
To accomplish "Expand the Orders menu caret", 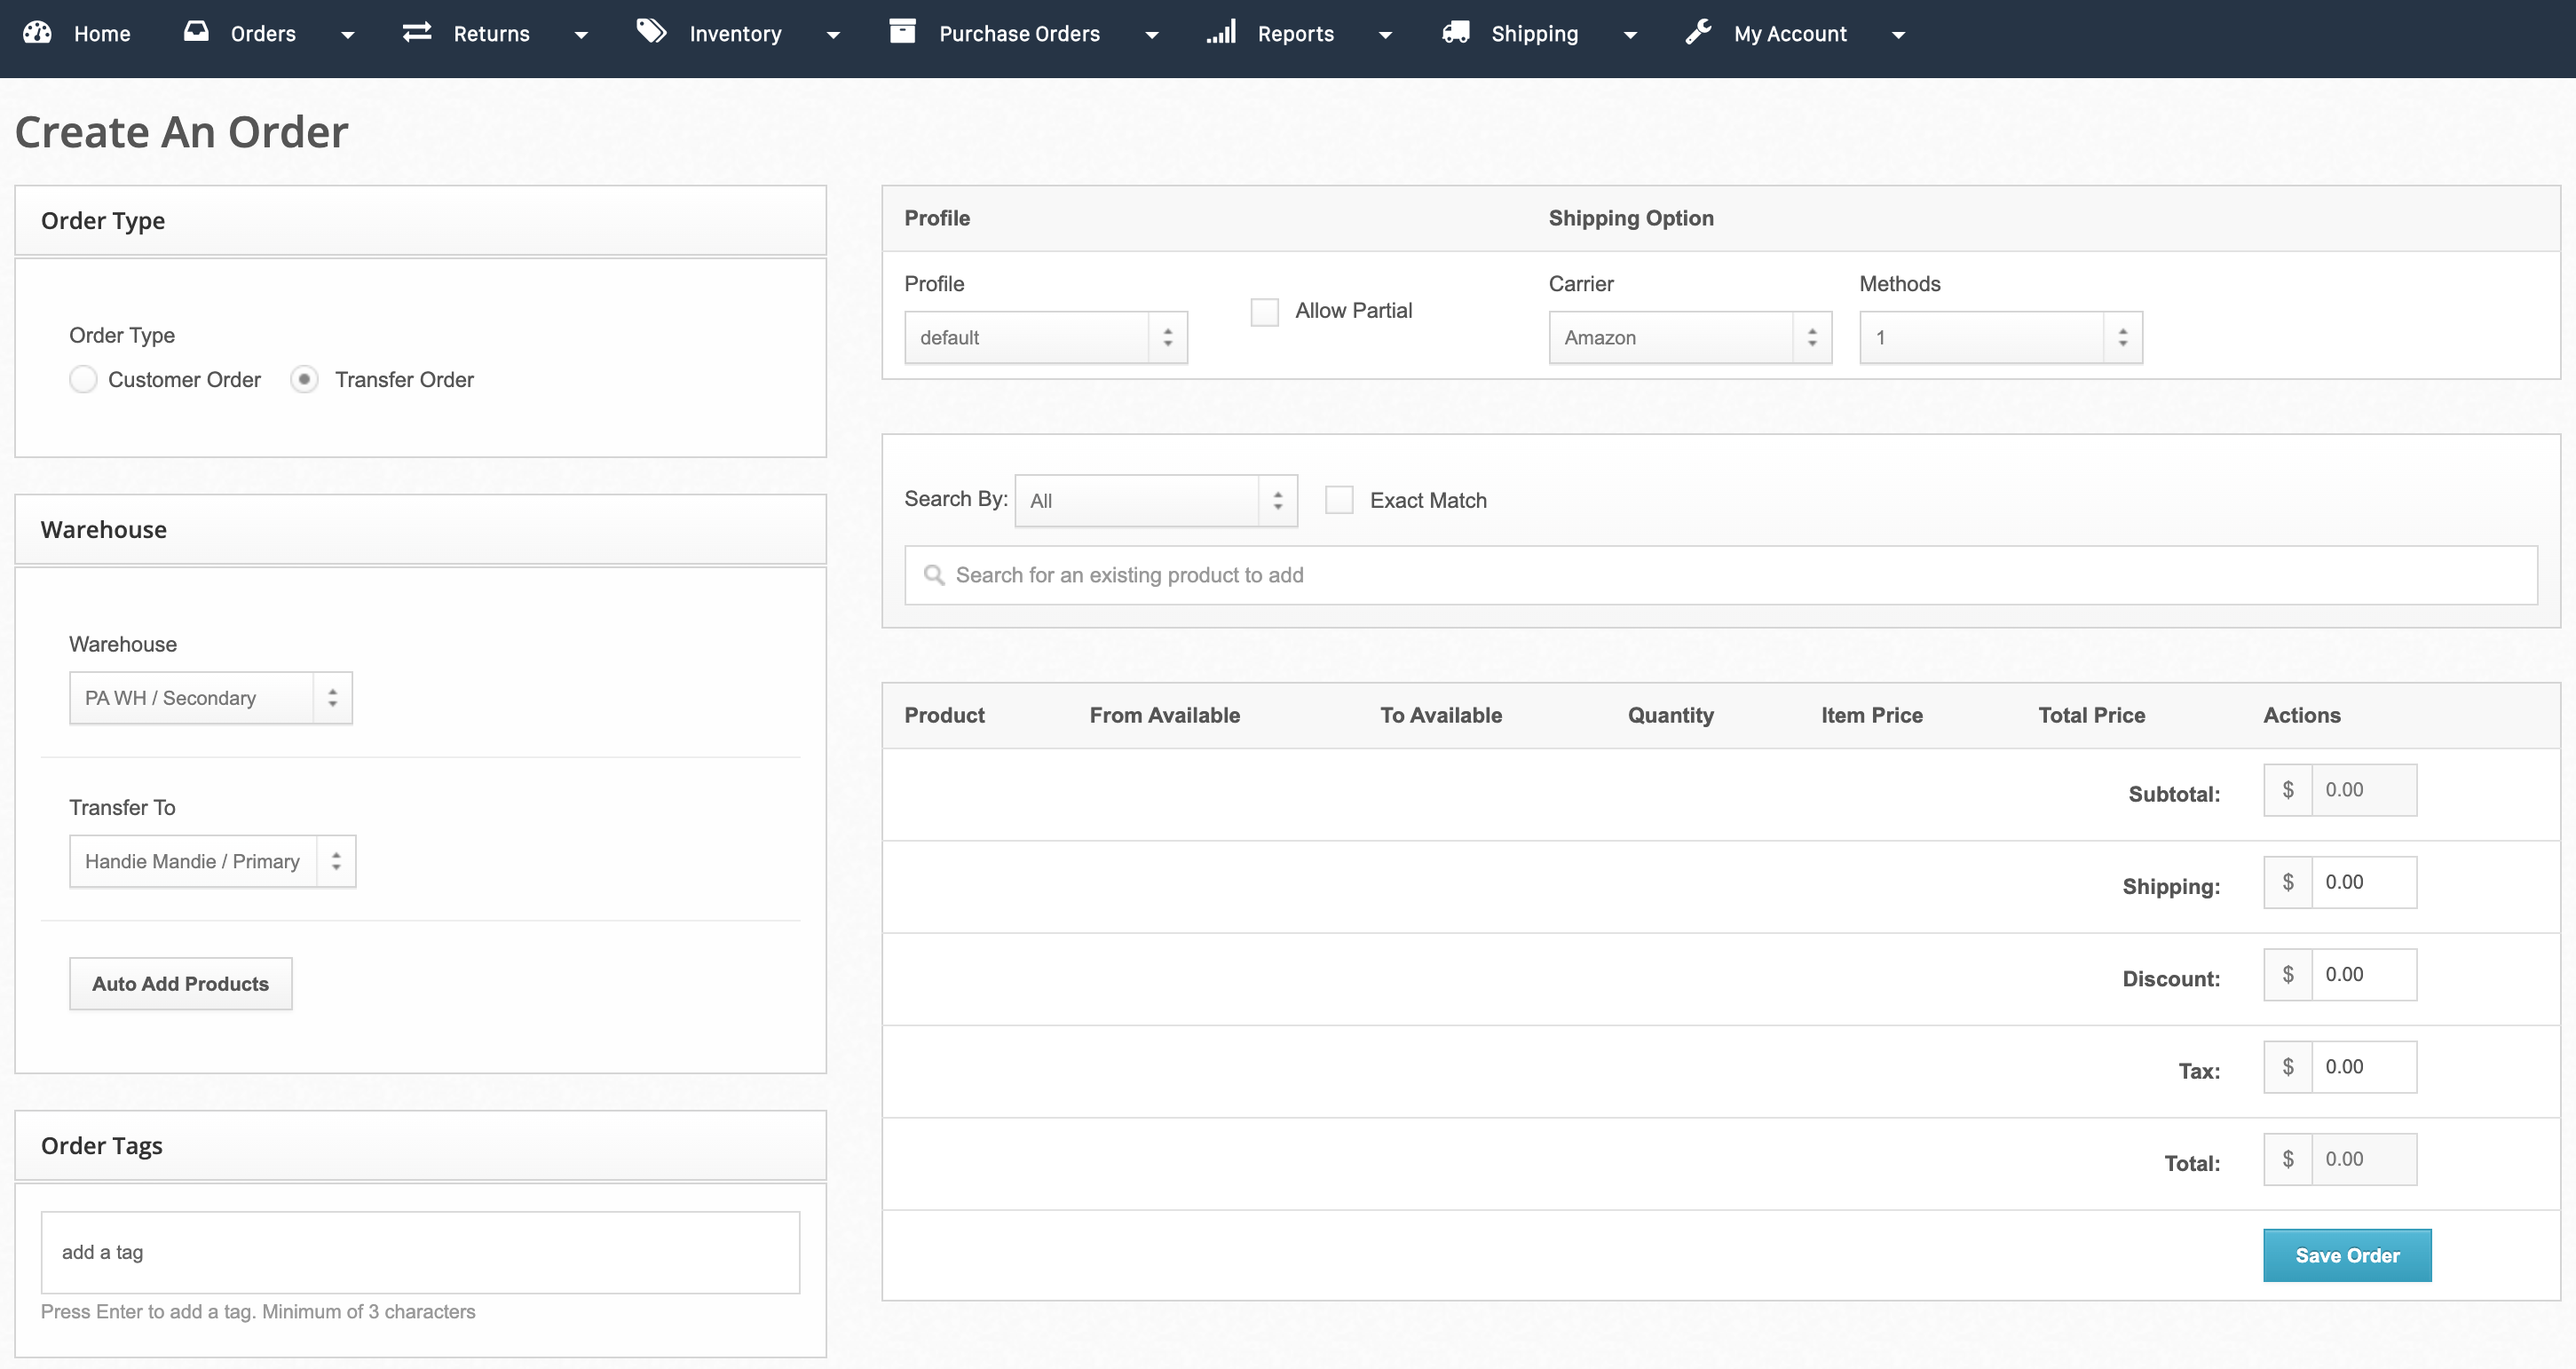I will [x=347, y=35].
